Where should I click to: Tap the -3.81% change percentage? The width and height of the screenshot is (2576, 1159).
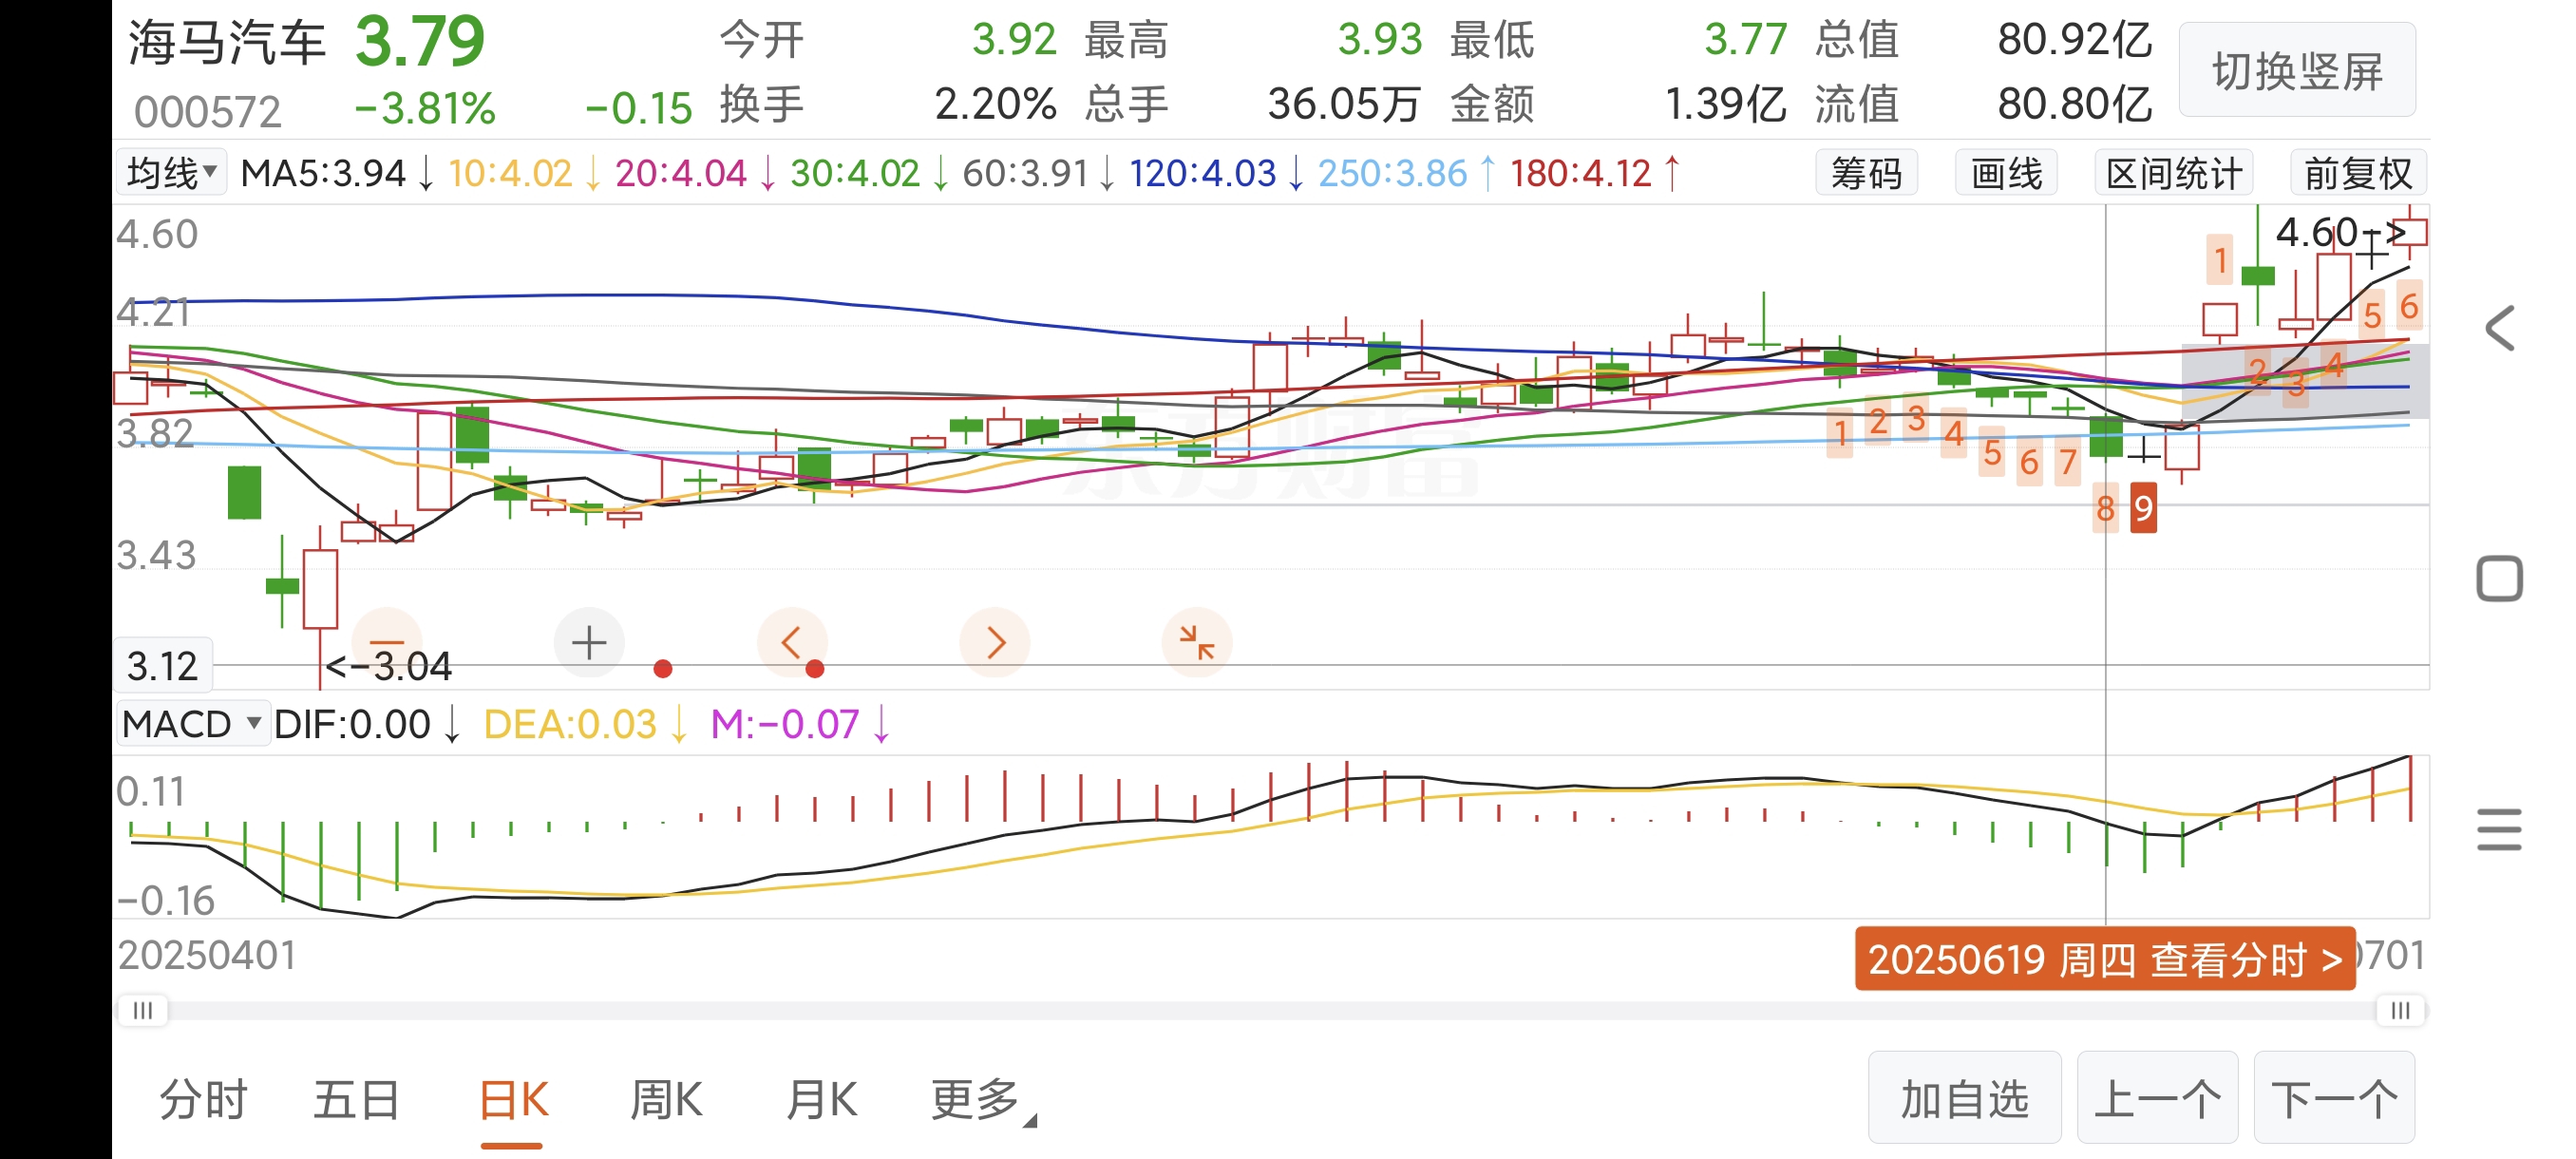(x=425, y=108)
